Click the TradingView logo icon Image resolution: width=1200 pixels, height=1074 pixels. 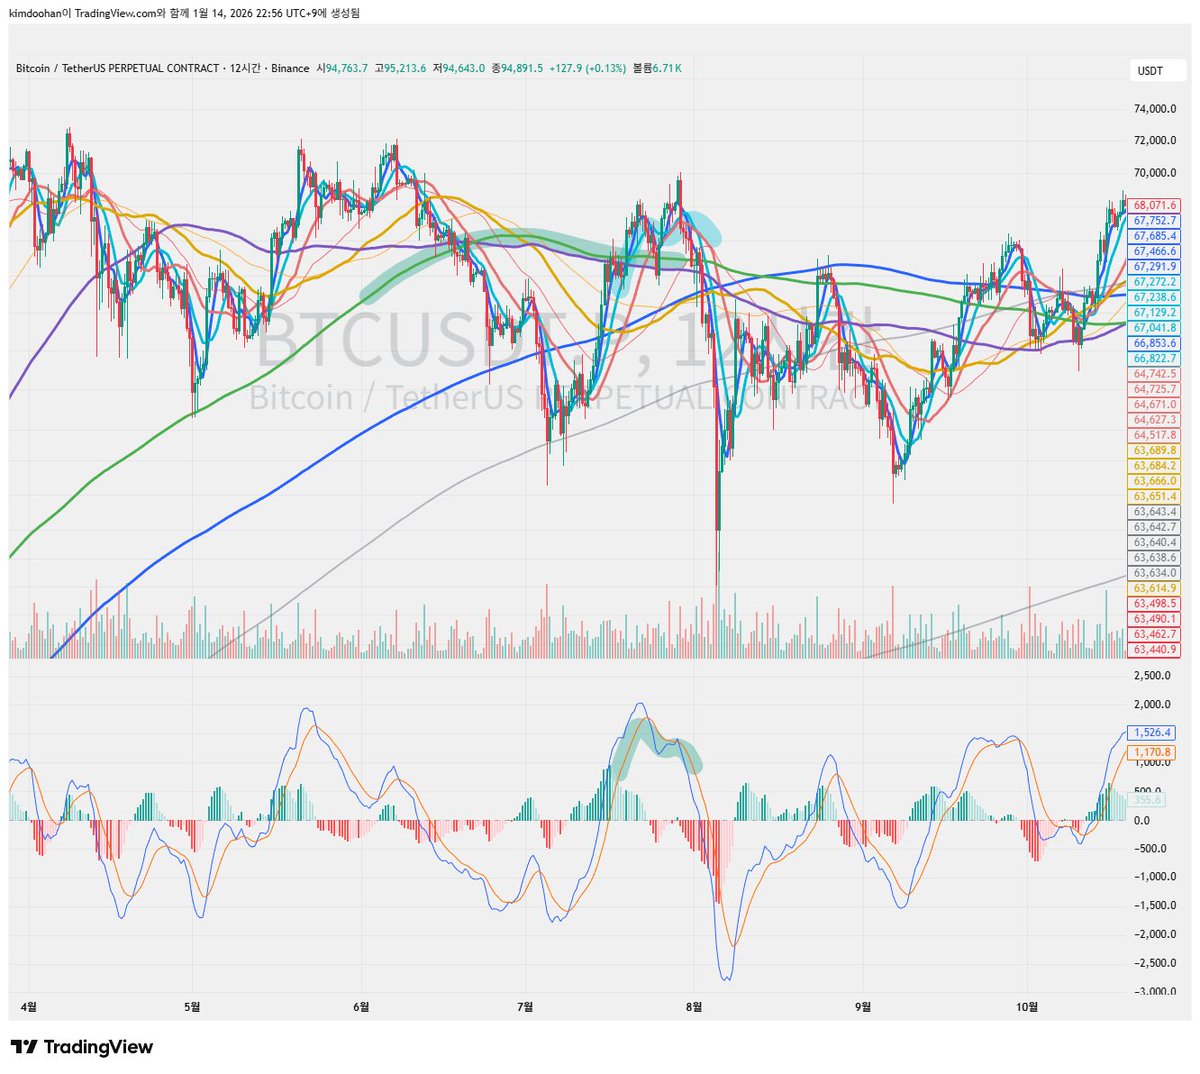click(x=24, y=1047)
